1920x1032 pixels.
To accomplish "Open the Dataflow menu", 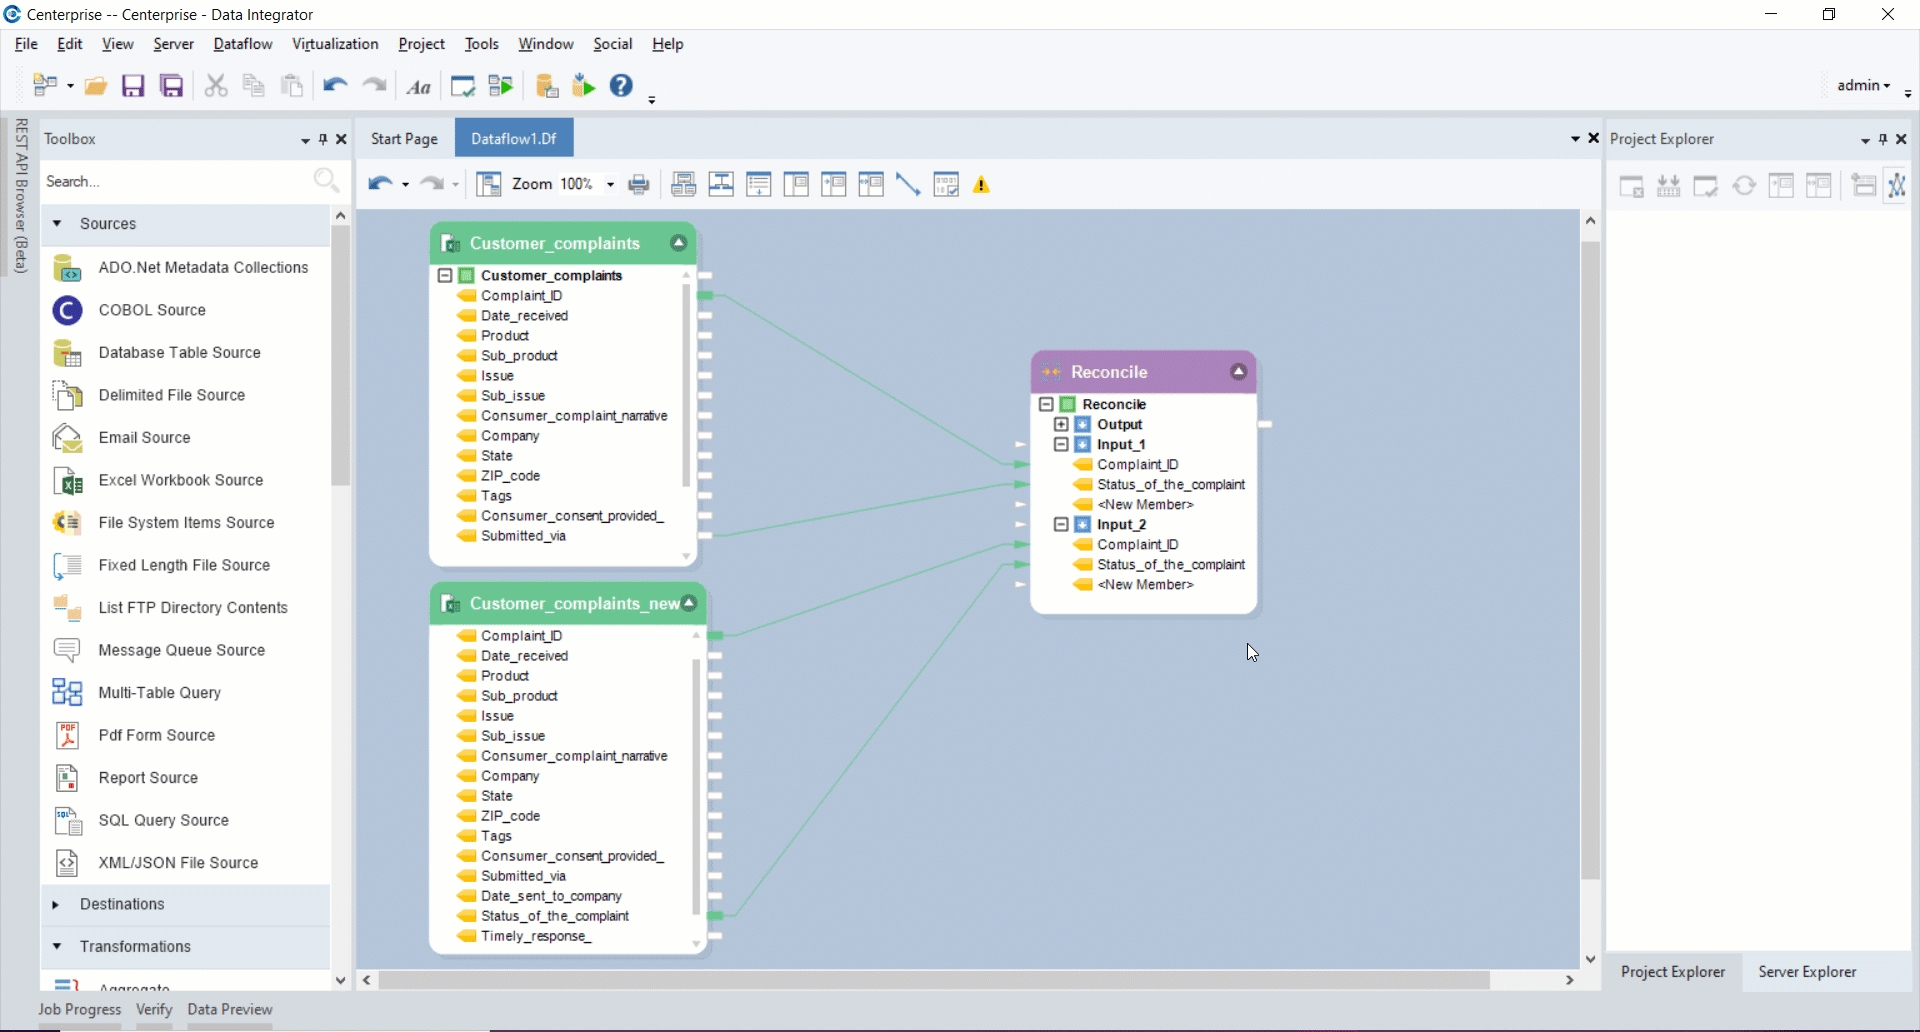I will (242, 44).
